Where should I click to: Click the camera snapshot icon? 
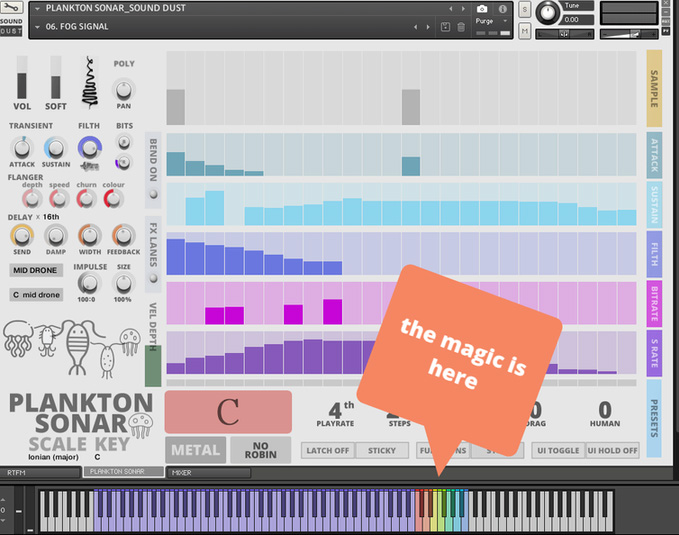click(482, 9)
